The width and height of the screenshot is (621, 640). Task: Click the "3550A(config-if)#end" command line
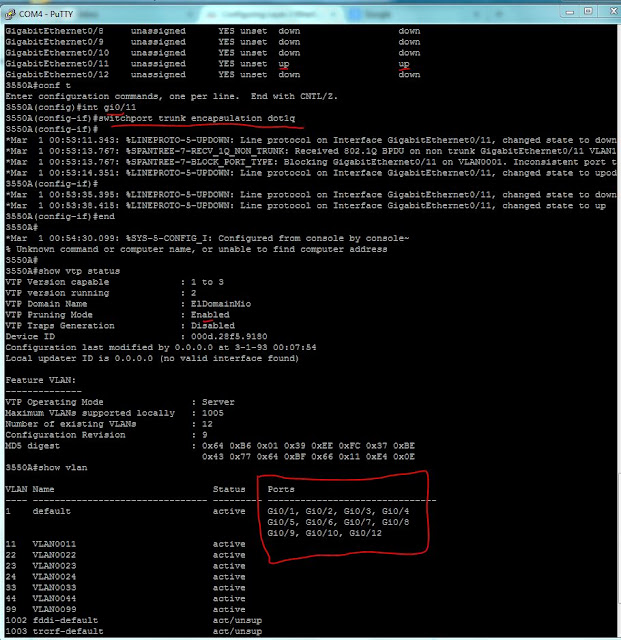point(60,217)
